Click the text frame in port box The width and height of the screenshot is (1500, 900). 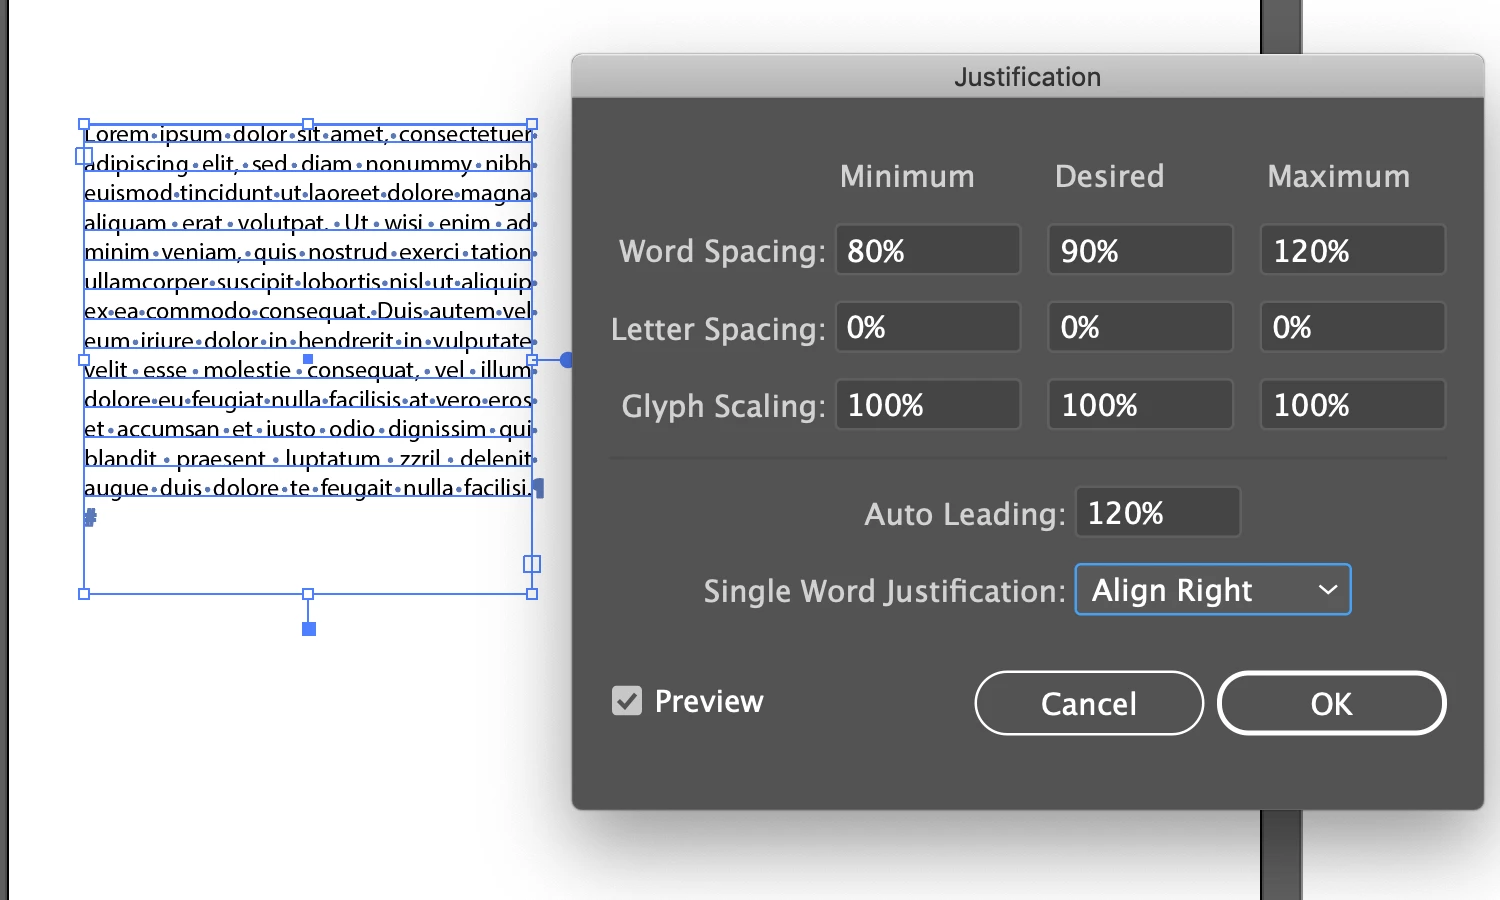pyautogui.click(x=84, y=156)
